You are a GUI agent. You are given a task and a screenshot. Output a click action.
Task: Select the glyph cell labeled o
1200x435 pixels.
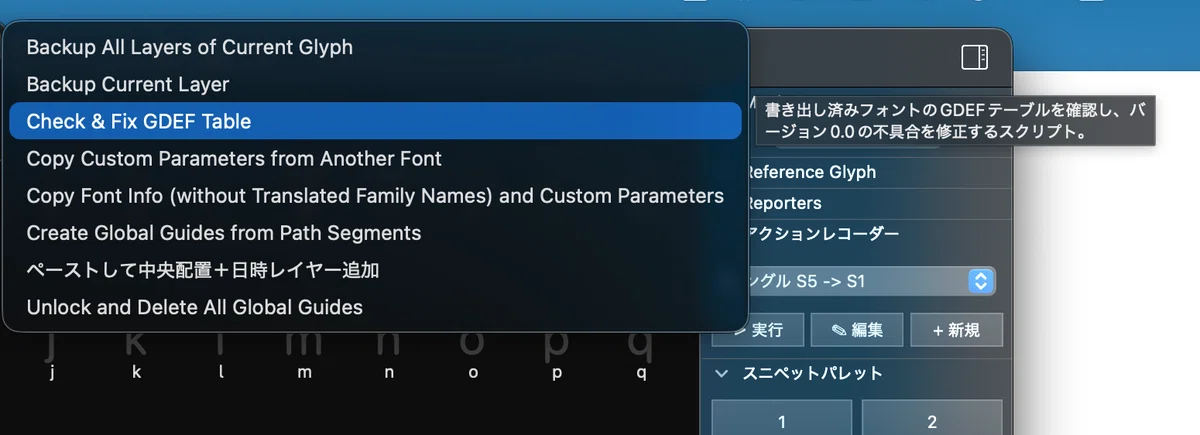(x=473, y=355)
